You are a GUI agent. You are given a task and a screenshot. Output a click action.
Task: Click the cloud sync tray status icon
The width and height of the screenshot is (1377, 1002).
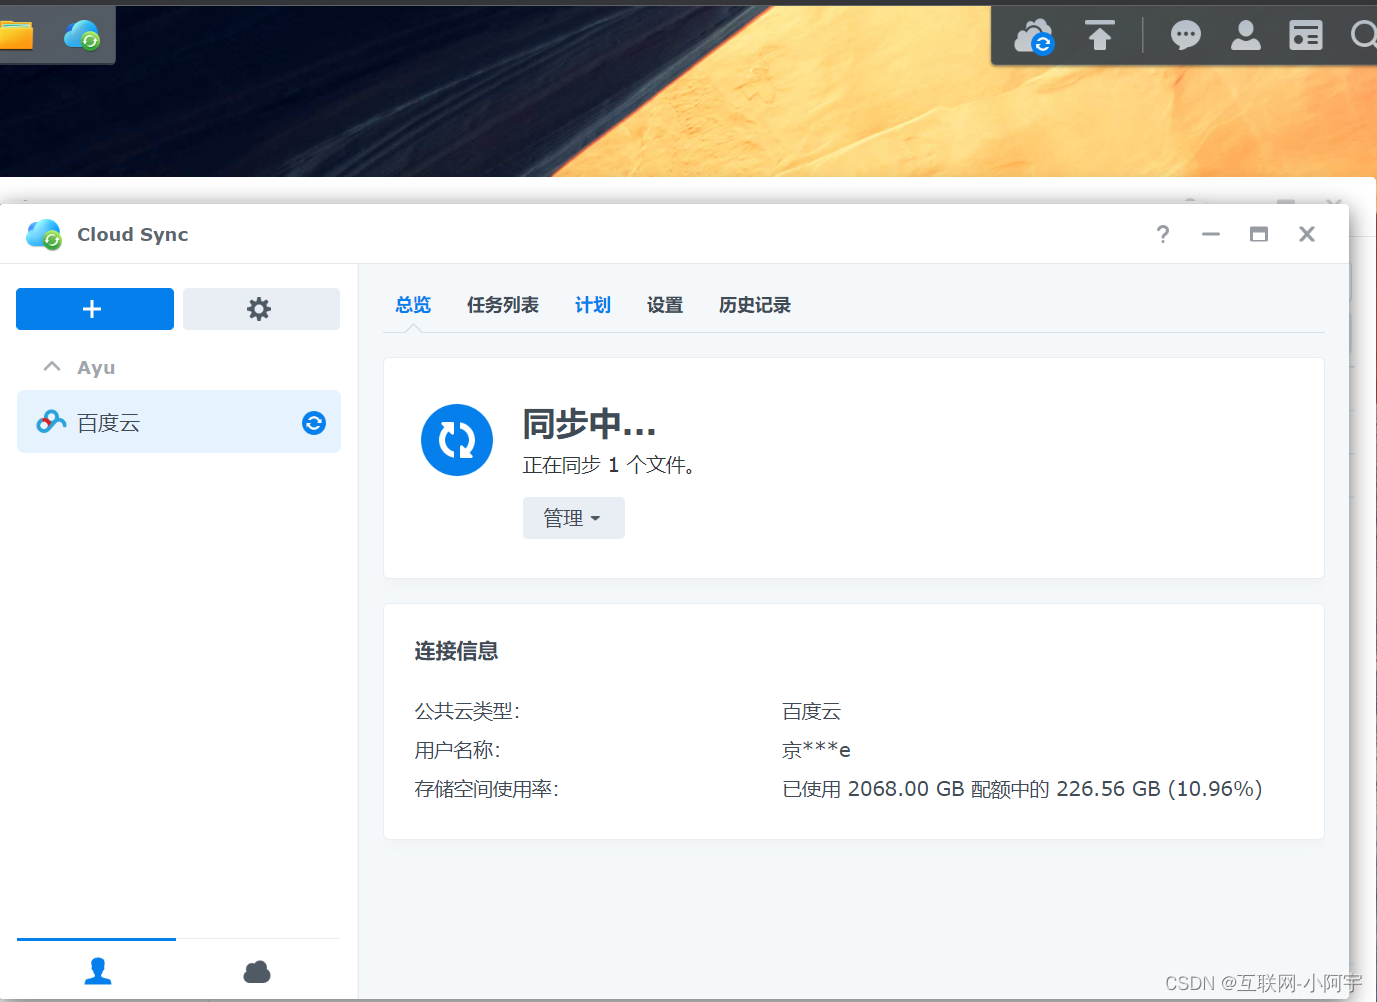pyautogui.click(x=1034, y=37)
